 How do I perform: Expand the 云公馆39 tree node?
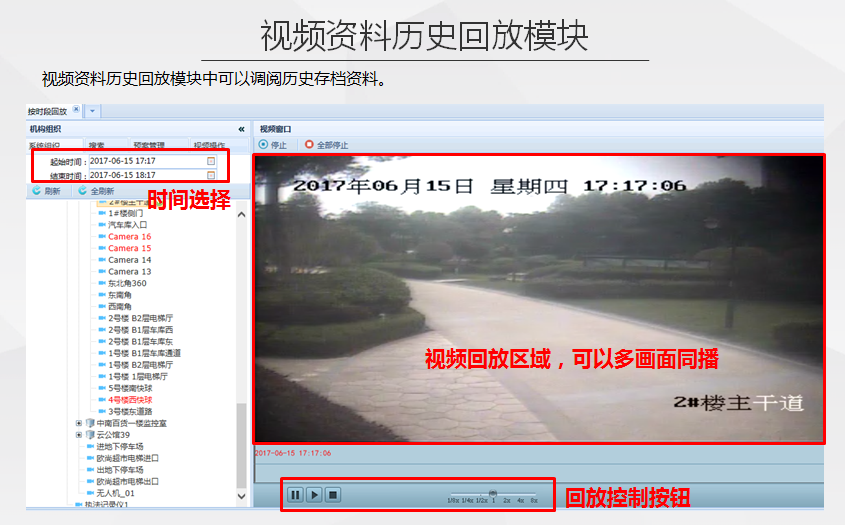(x=79, y=435)
